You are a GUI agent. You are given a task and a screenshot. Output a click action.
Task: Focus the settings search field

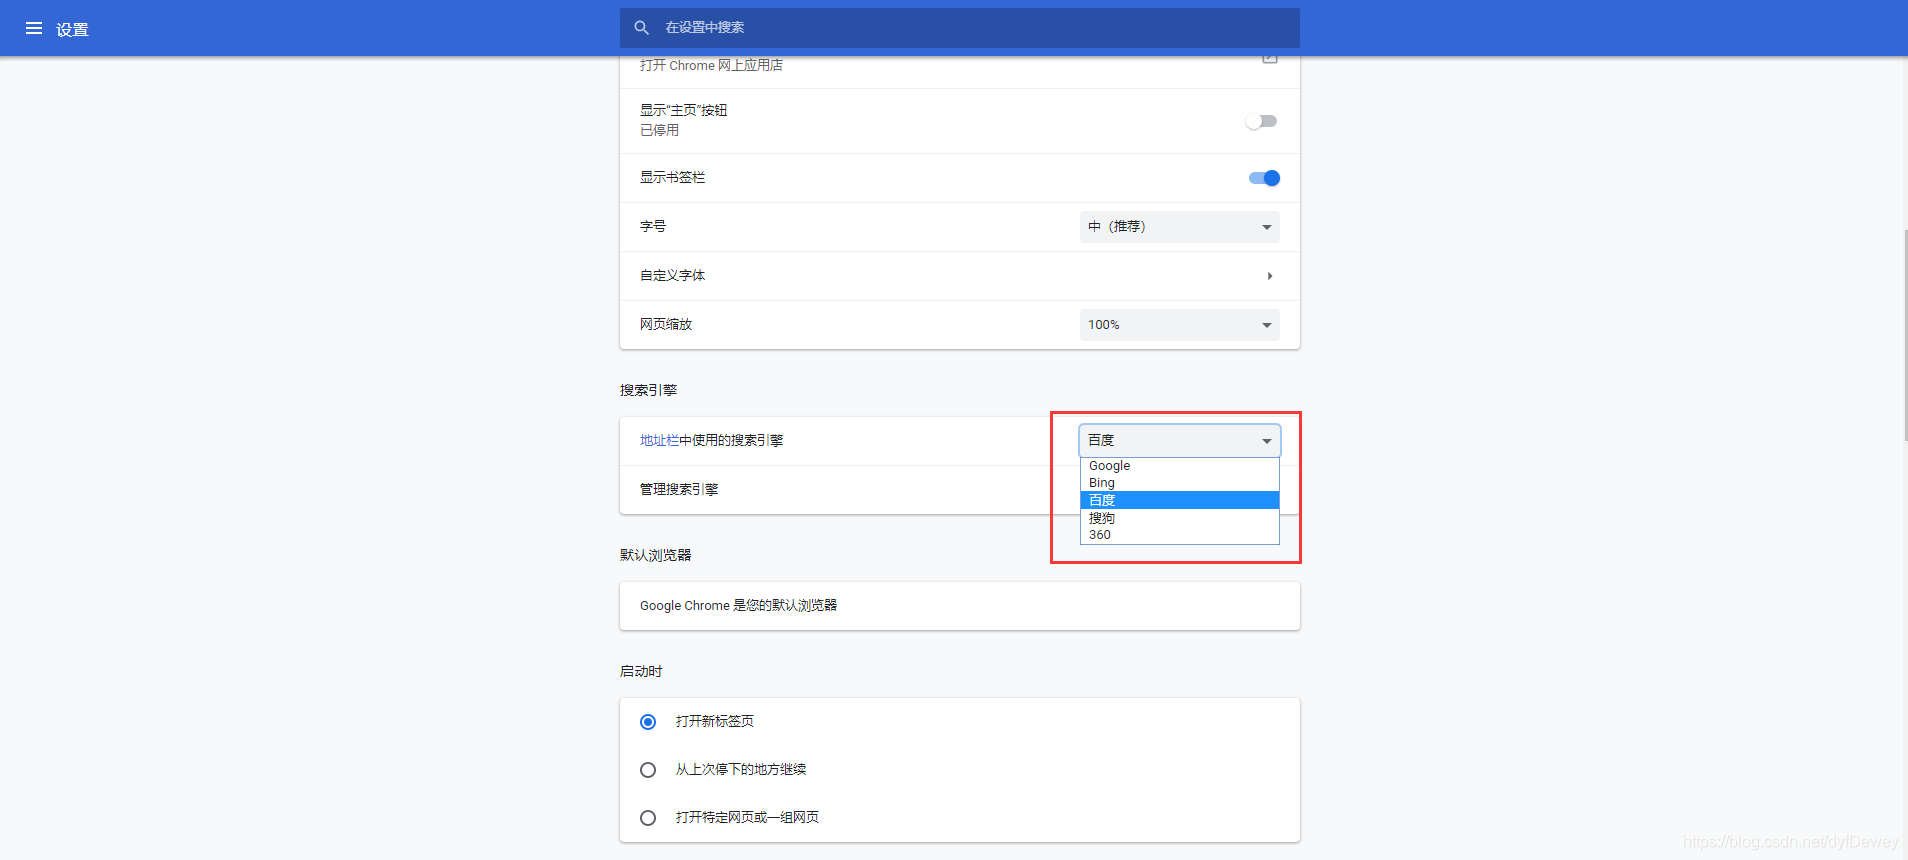tap(960, 28)
